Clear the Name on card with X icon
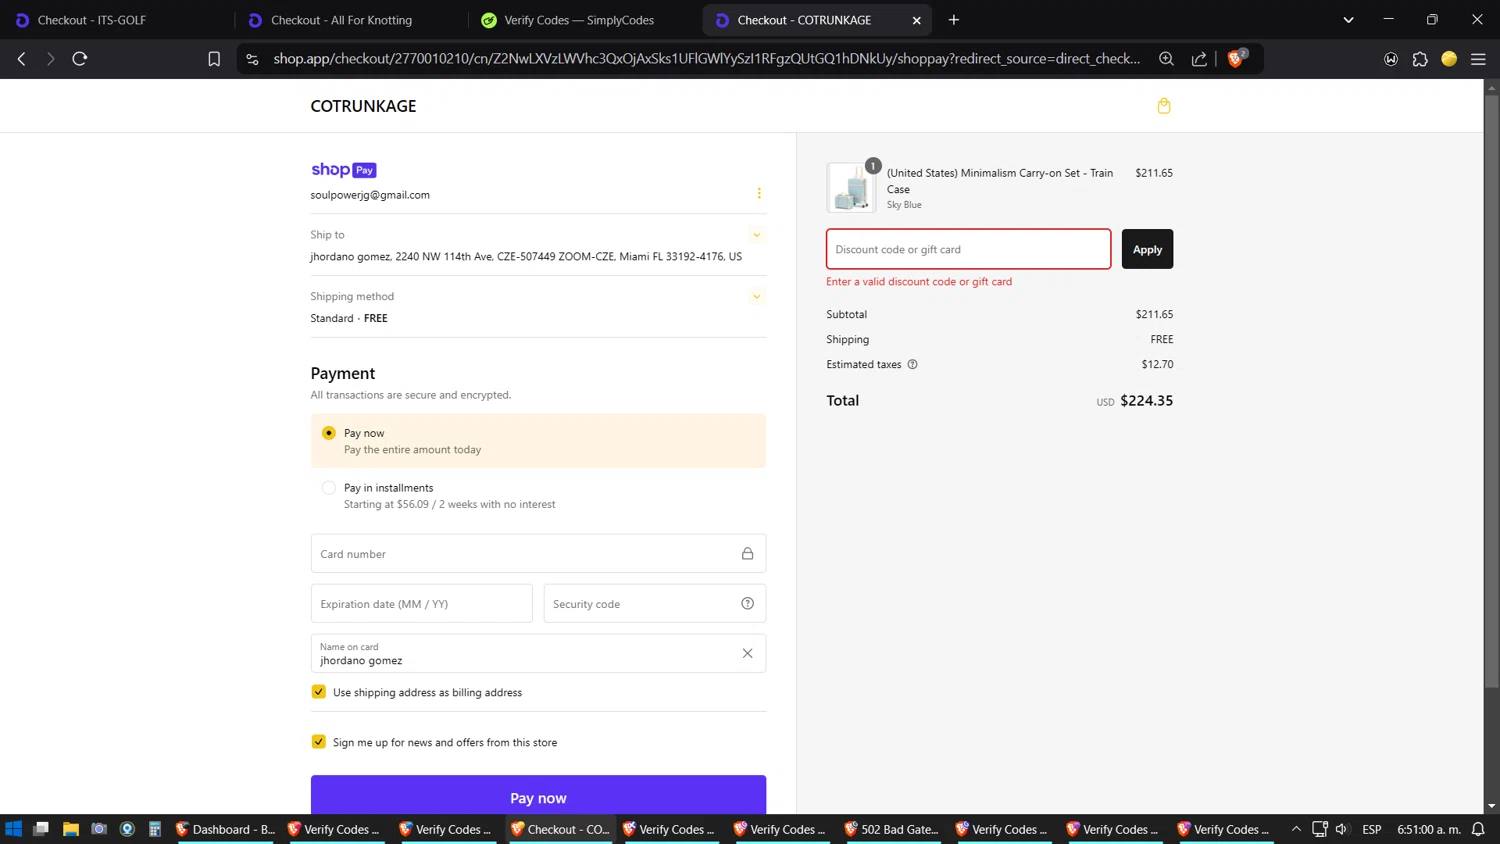1500x844 pixels. point(747,653)
